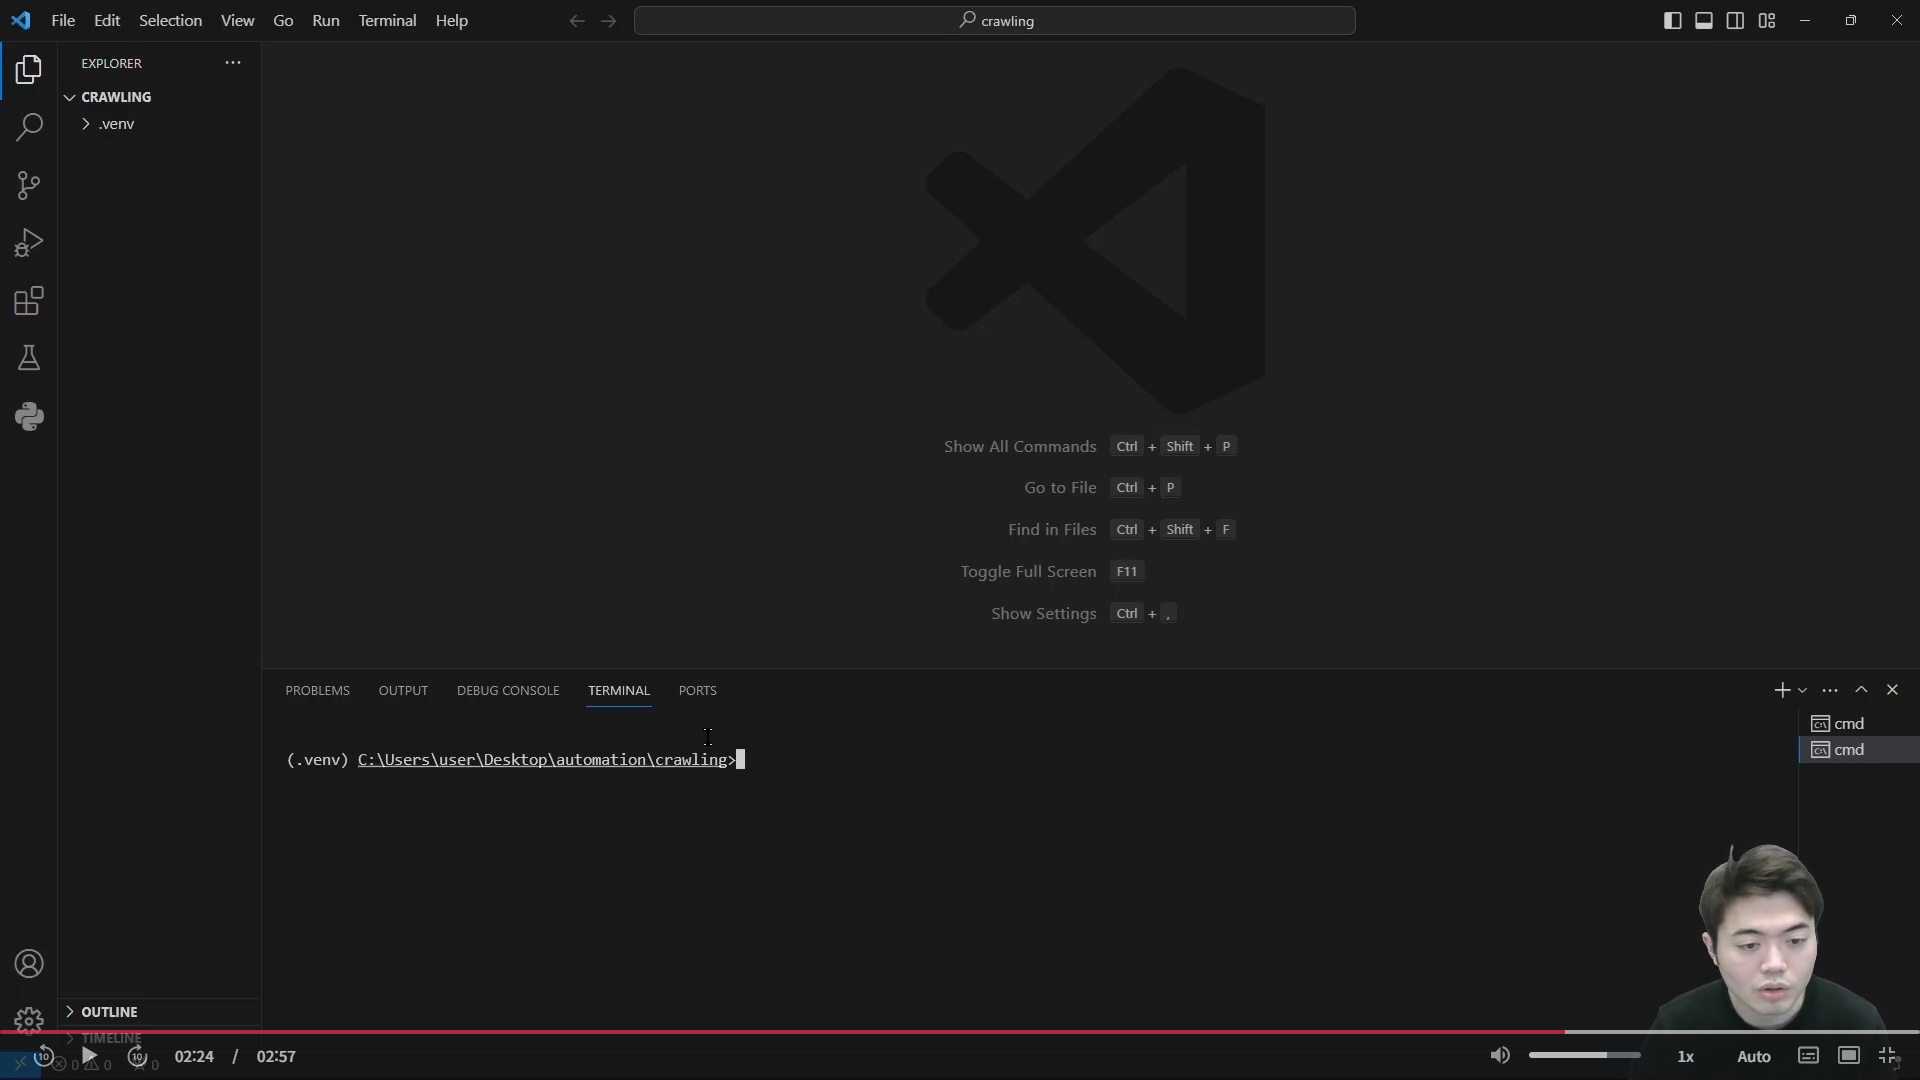The image size is (1920, 1080).
Task: Select the non-highlighted cmd terminal entry
Action: click(1859, 724)
